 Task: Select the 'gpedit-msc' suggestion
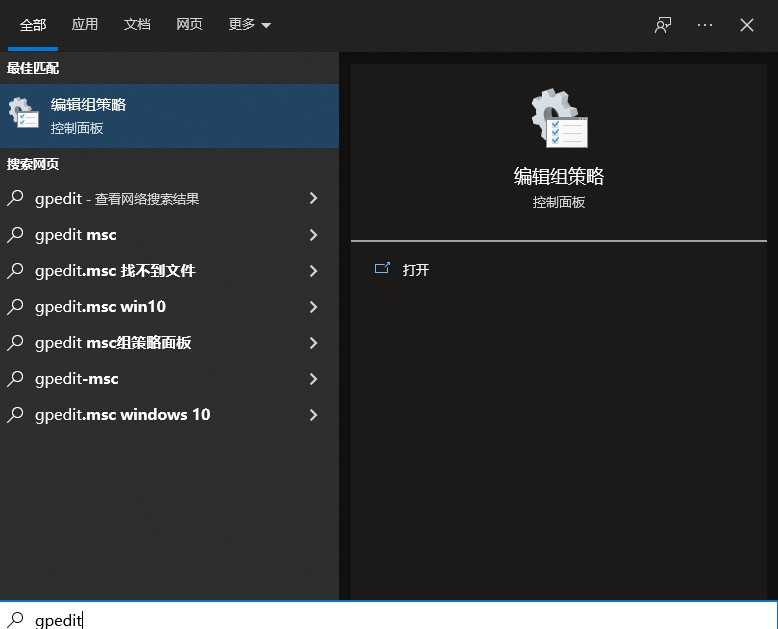[x=169, y=379]
